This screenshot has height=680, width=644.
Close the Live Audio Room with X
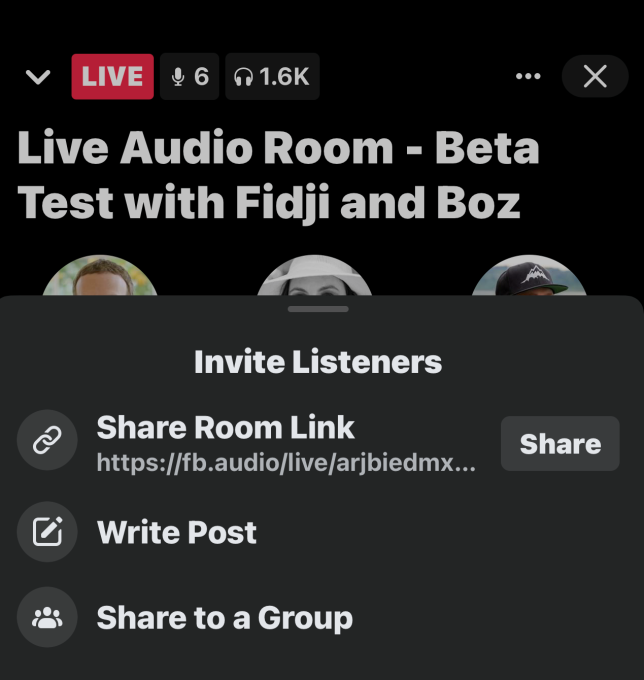[595, 77]
